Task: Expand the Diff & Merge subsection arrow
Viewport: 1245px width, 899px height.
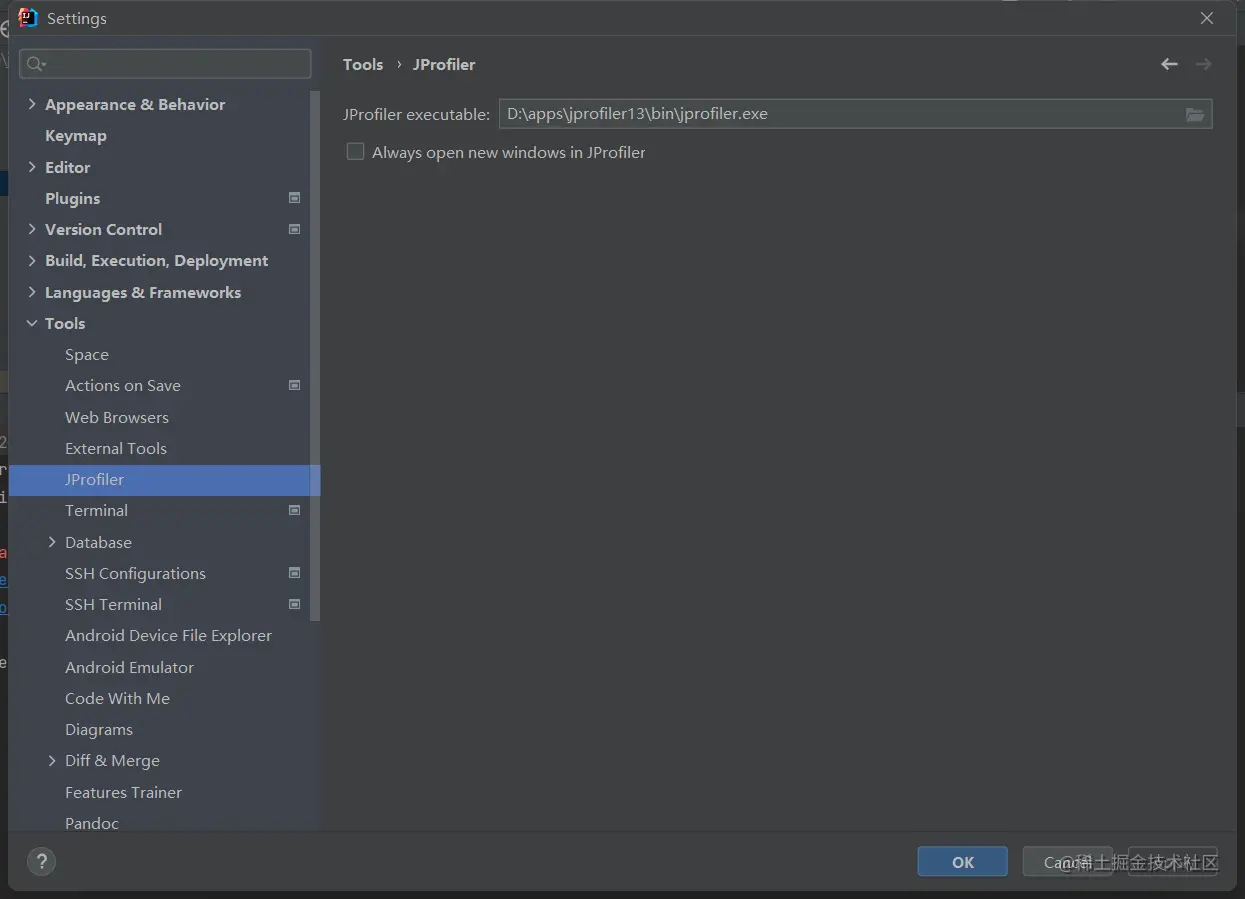Action: pos(52,760)
